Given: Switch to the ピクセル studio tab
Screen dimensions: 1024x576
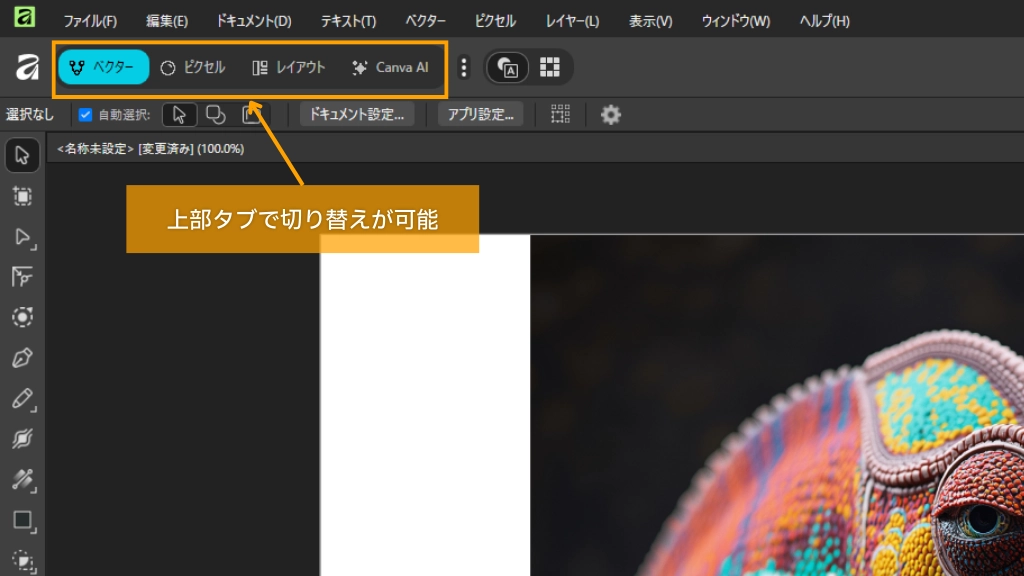Looking at the screenshot, I should [x=193, y=68].
